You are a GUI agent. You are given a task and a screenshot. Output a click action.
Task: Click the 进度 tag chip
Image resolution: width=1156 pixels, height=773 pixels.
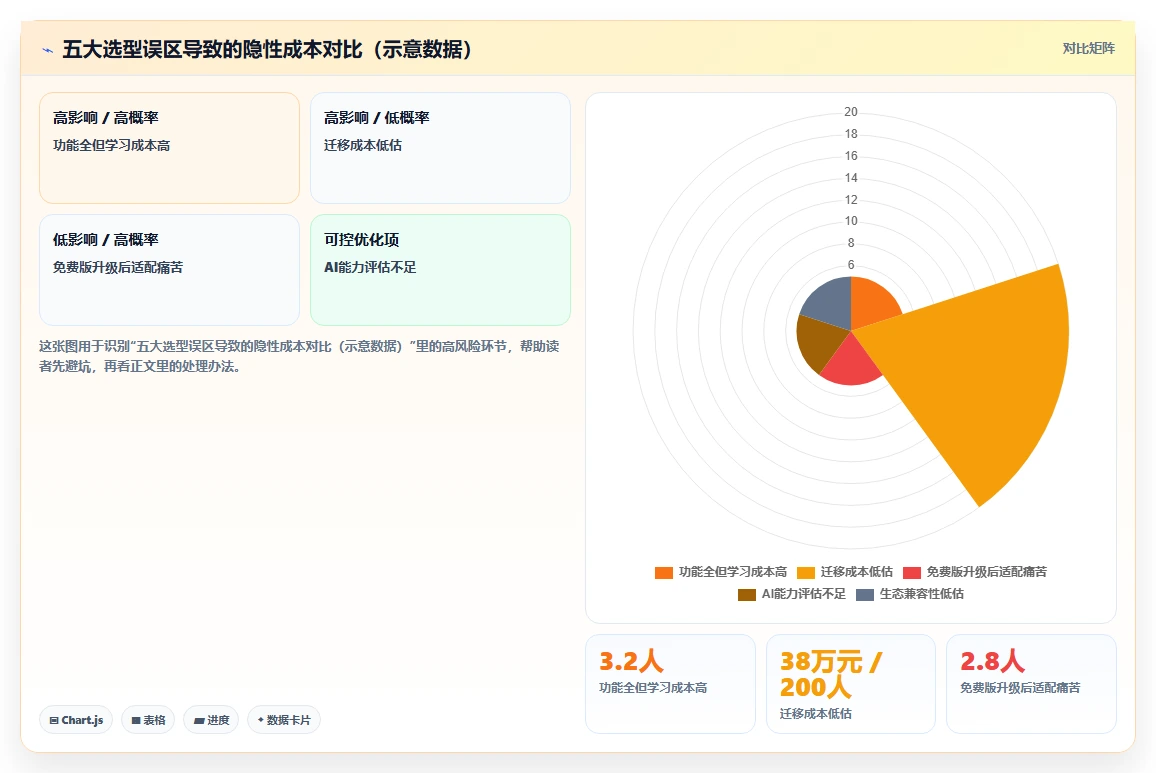(x=212, y=720)
